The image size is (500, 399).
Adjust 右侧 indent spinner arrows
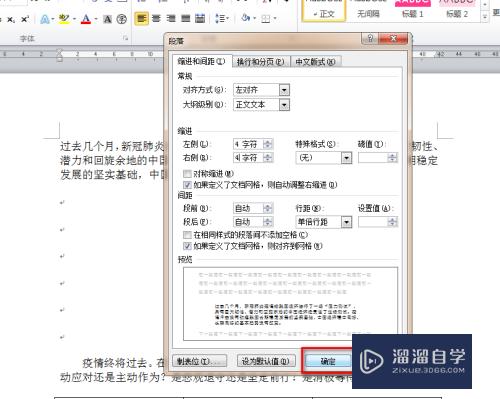click(268, 157)
